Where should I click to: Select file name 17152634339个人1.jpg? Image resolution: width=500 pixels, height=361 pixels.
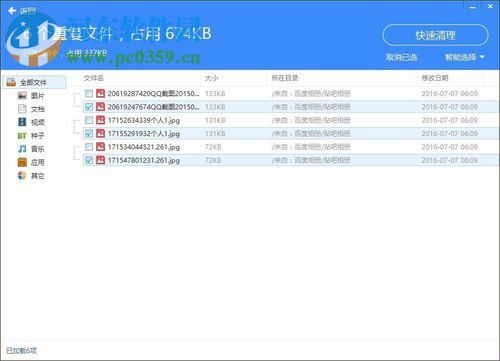[144, 120]
